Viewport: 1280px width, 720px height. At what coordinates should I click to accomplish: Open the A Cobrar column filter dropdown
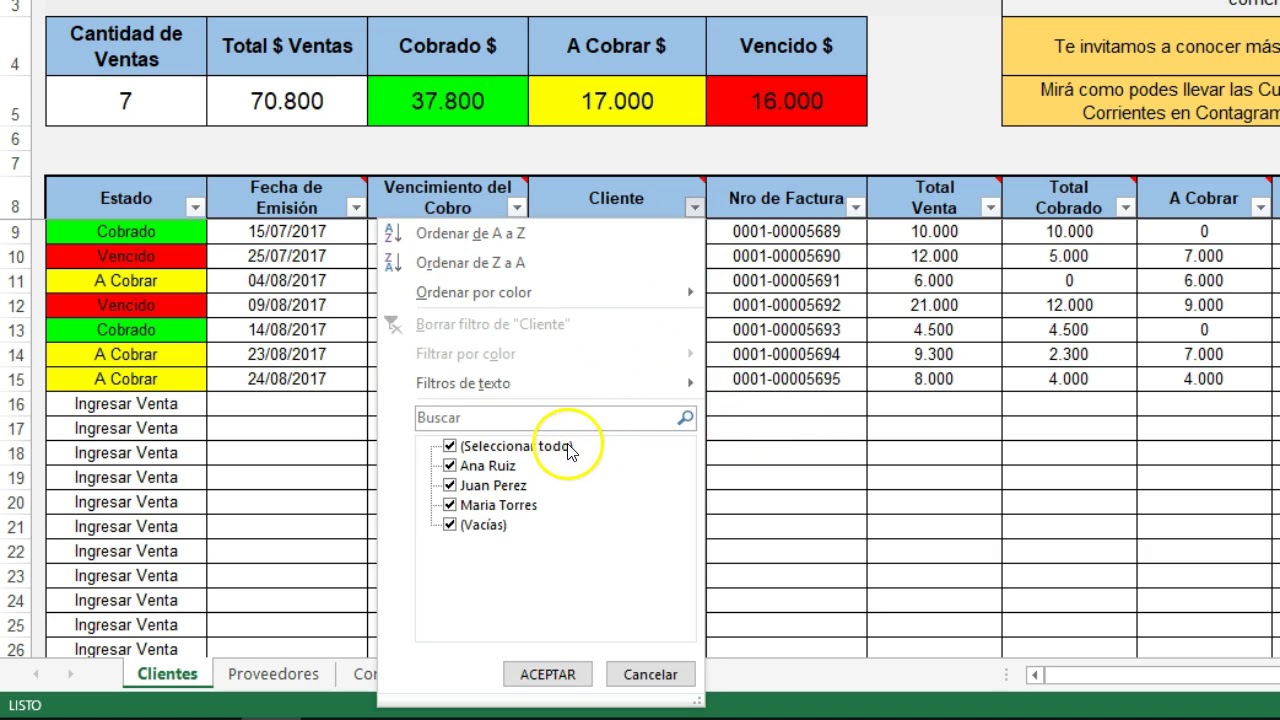point(1260,208)
